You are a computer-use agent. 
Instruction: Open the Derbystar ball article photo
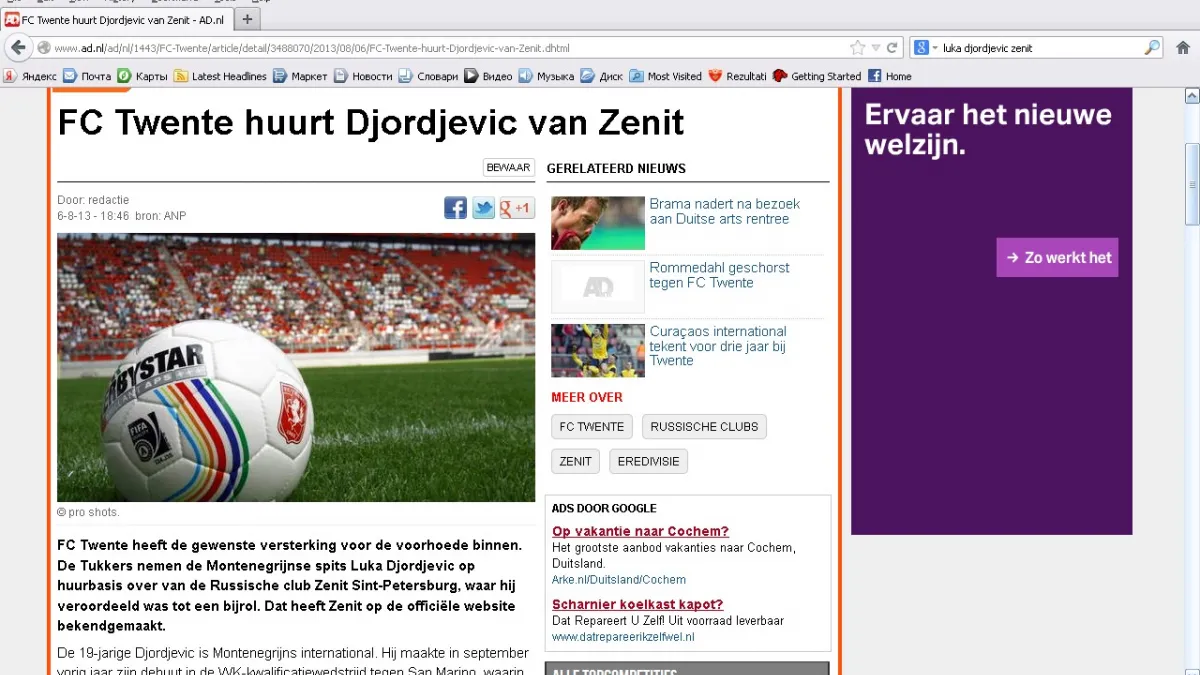point(296,367)
